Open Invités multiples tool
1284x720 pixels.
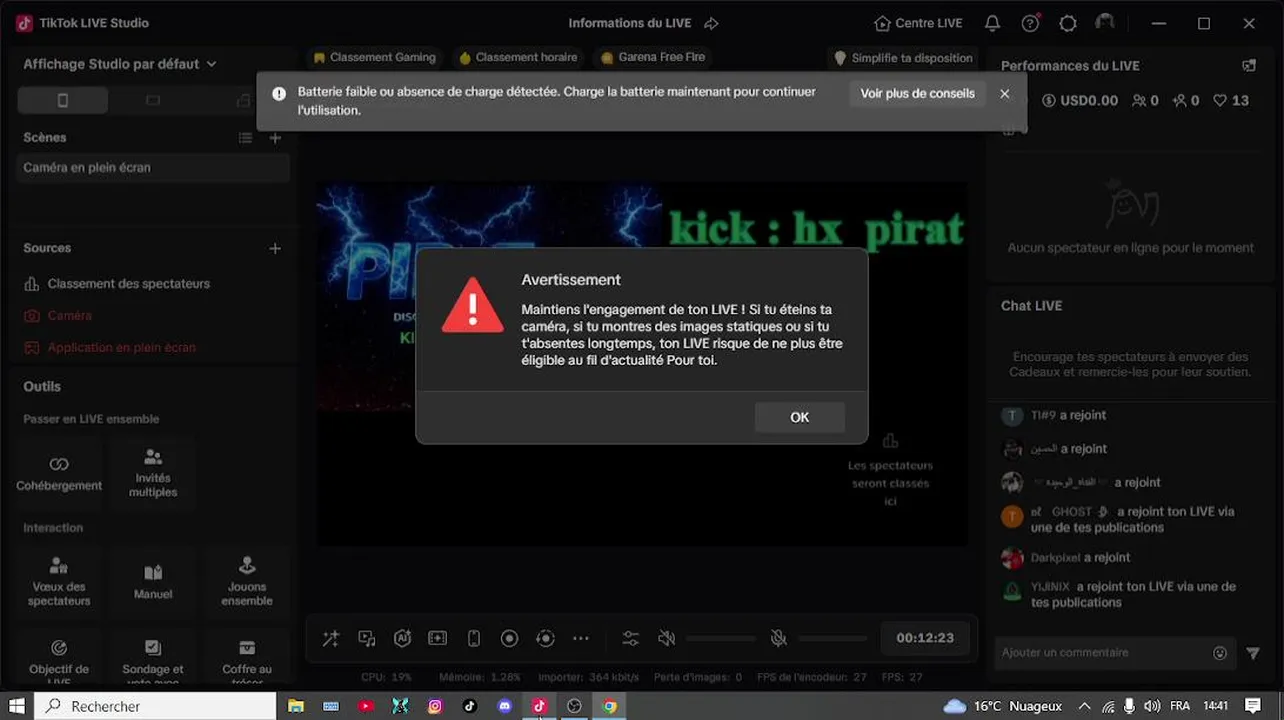pos(153,474)
